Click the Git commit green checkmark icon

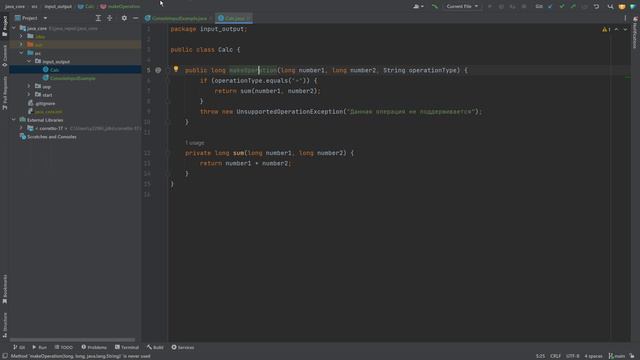pyautogui.click(x=562, y=7)
